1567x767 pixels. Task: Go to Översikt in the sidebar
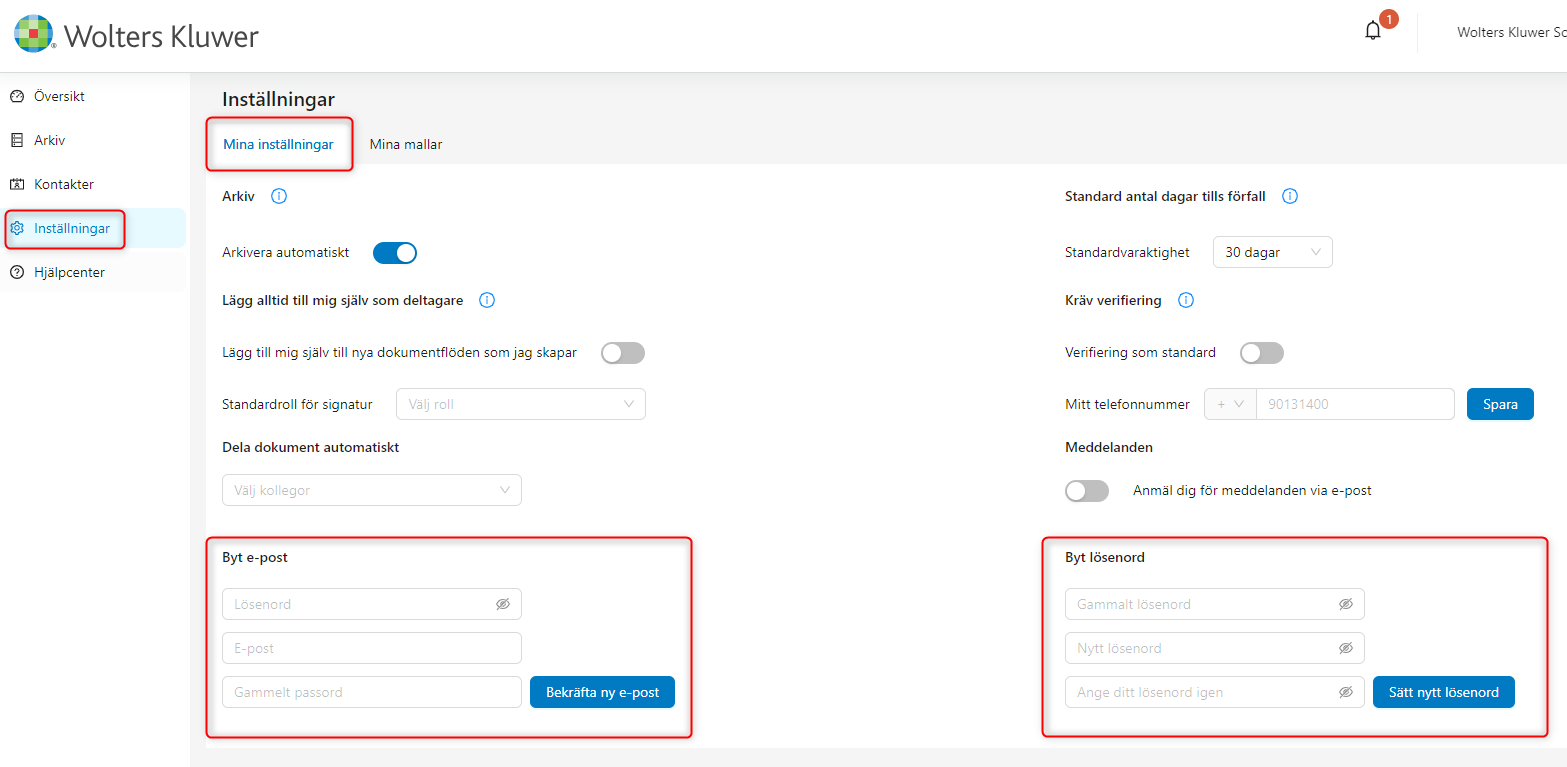tap(93, 97)
